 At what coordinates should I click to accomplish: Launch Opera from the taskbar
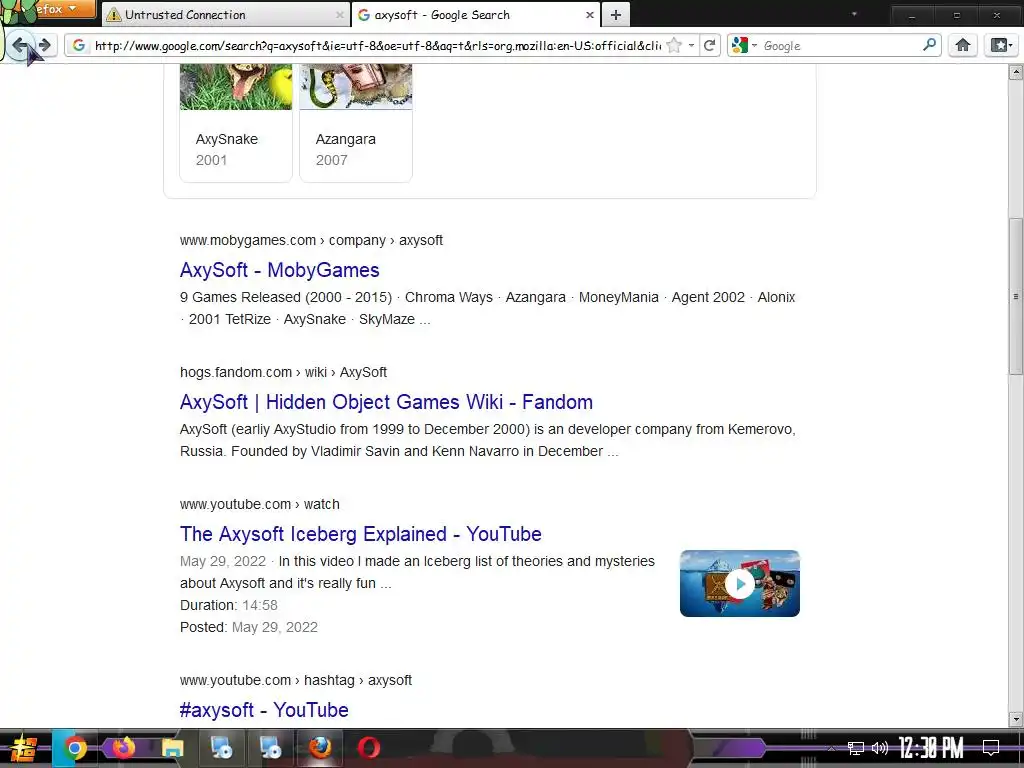click(368, 748)
